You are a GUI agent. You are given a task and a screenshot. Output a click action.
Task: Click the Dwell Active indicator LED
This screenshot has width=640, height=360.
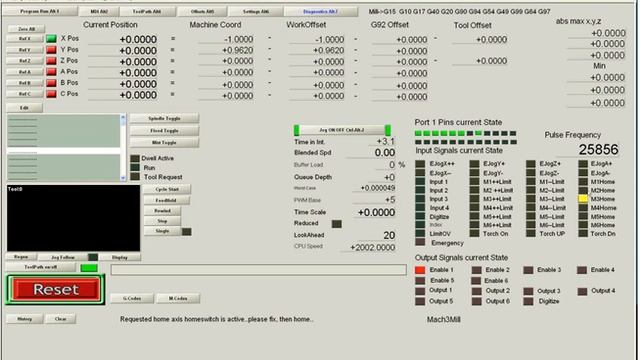135,158
